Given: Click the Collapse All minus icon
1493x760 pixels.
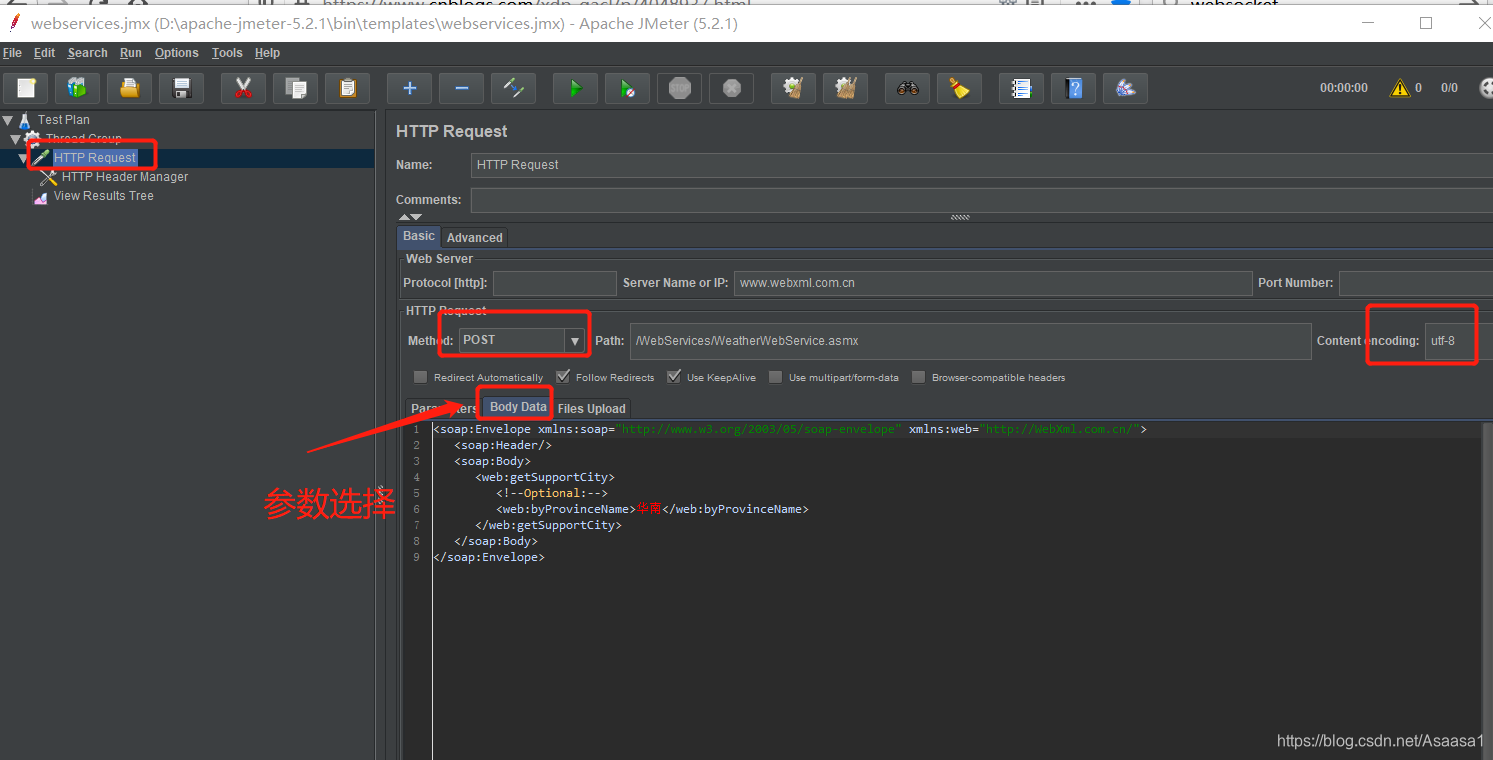Looking at the screenshot, I should (462, 88).
